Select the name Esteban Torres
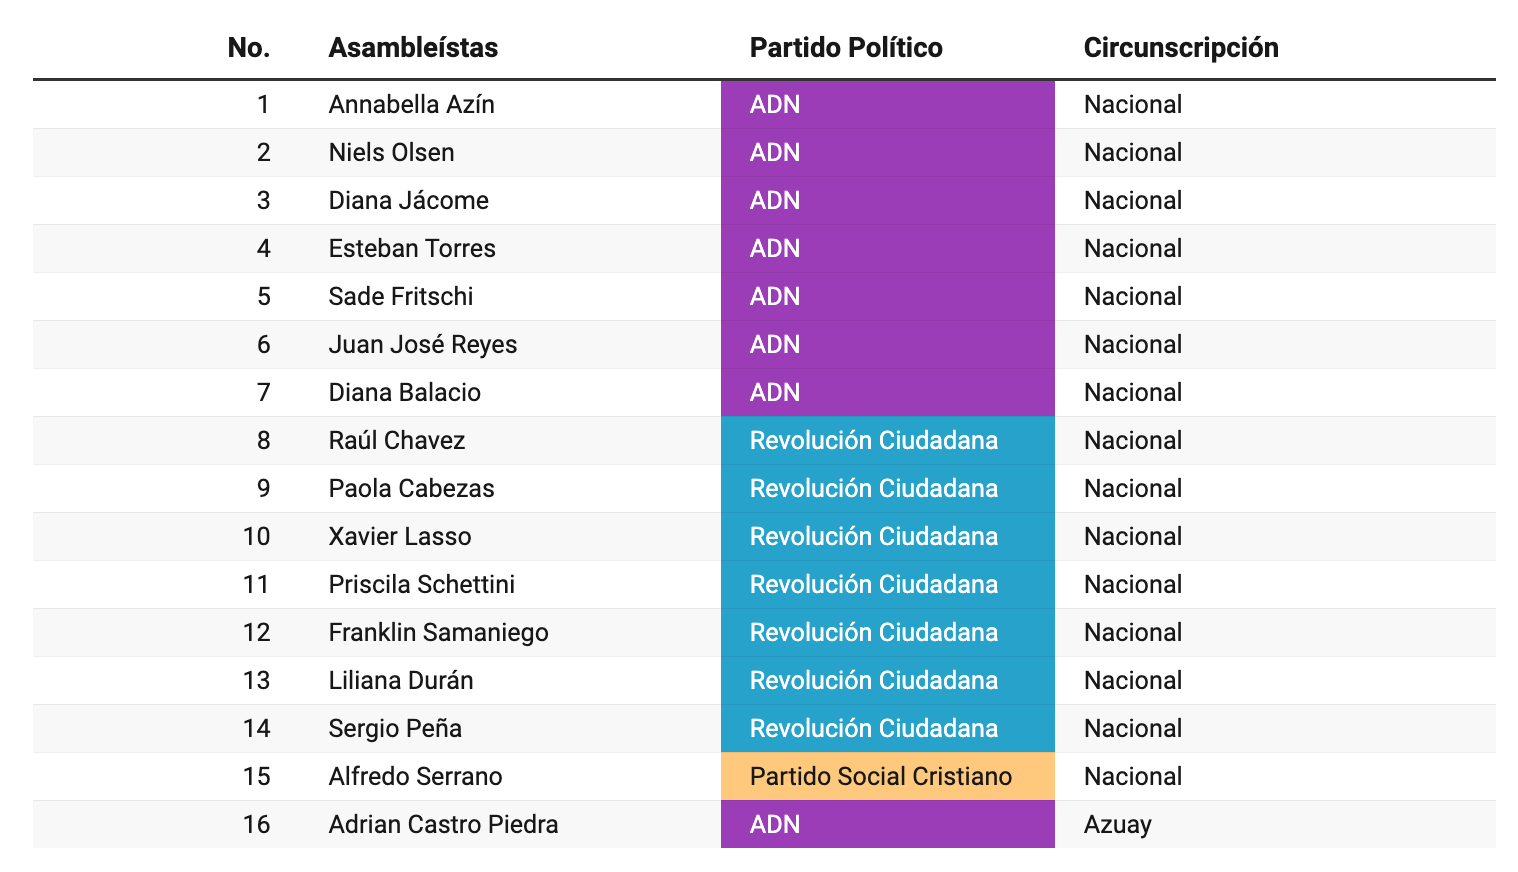This screenshot has width=1518, height=872. pos(412,249)
